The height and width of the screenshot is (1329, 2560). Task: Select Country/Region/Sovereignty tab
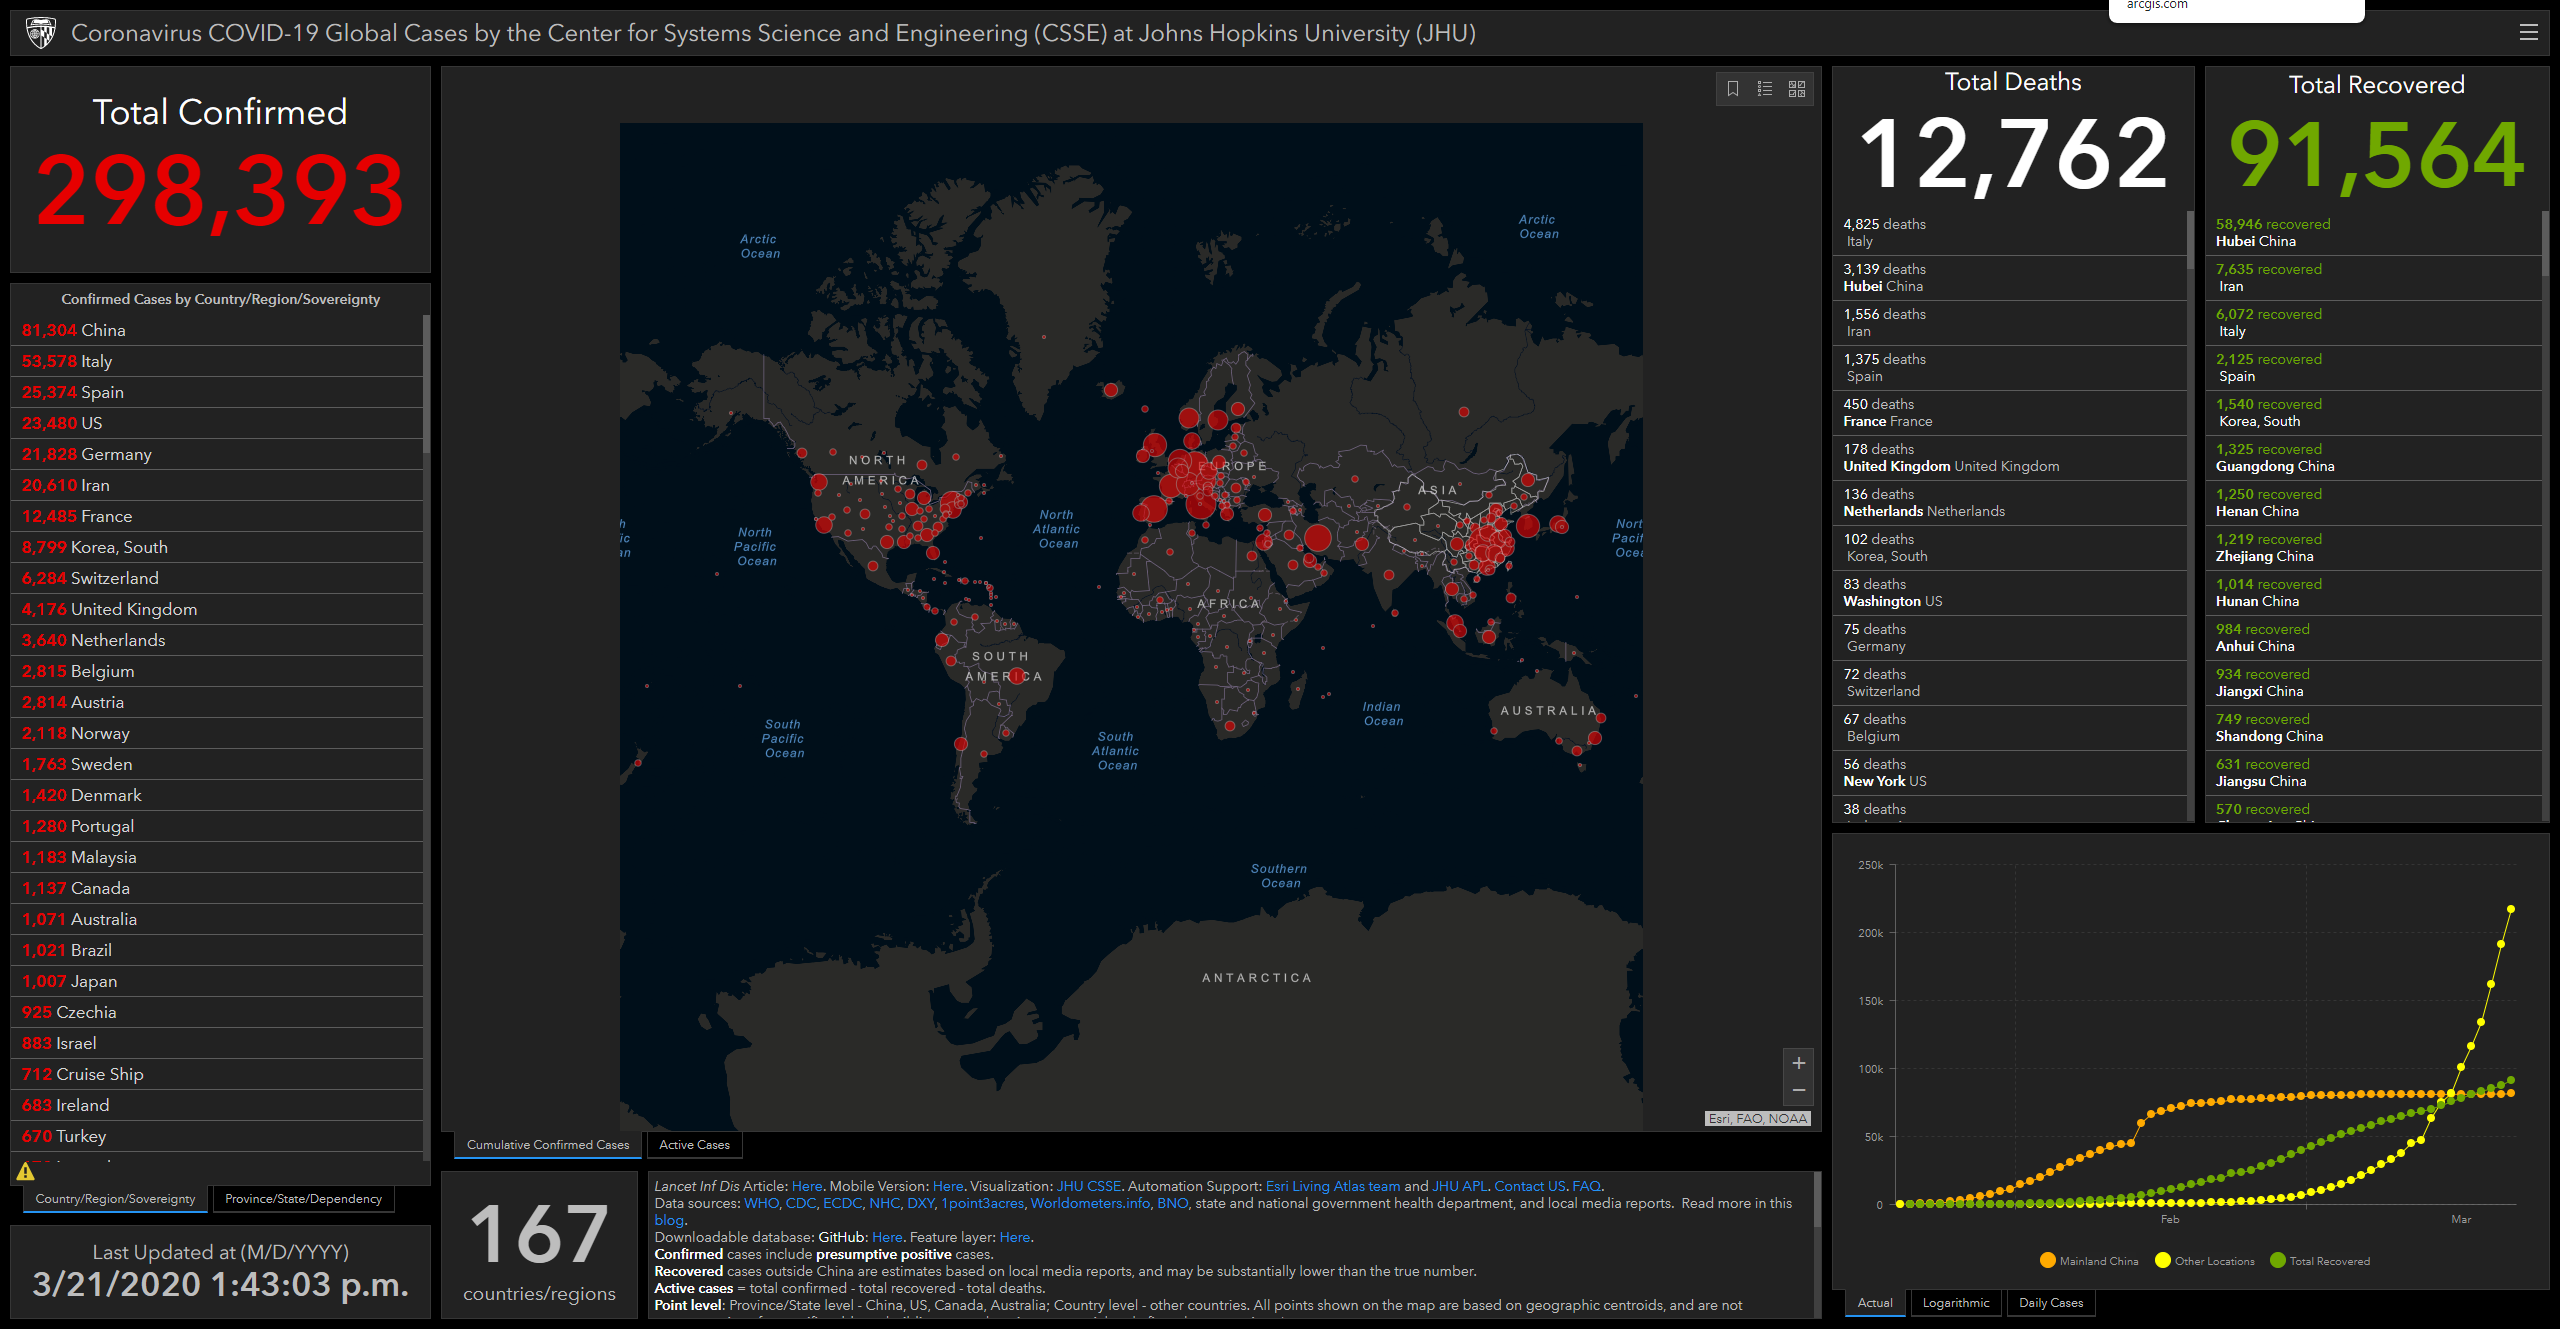coord(115,1199)
